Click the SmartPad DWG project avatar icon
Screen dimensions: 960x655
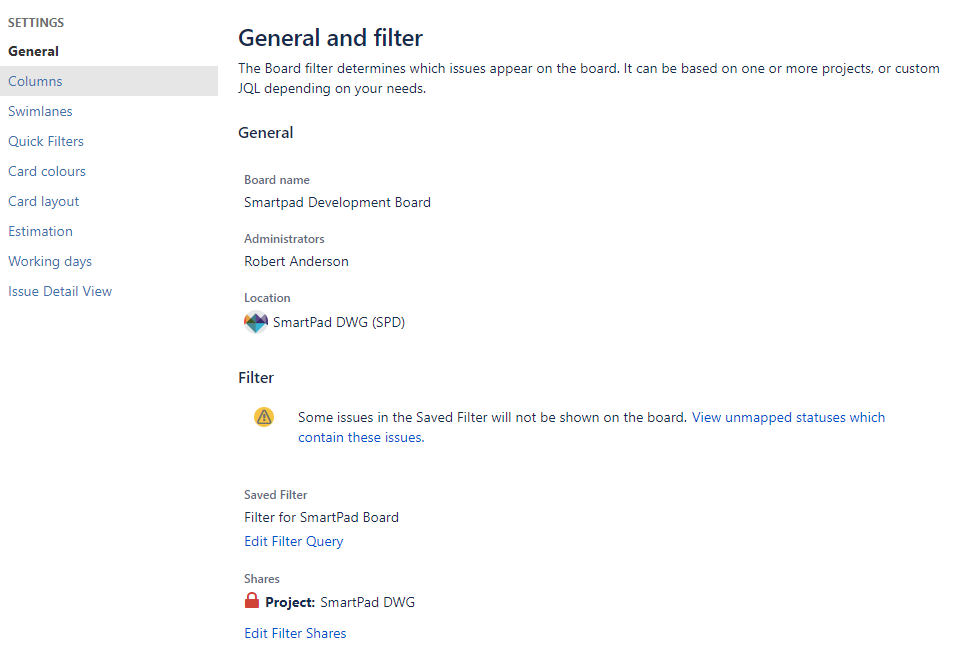[x=256, y=322]
